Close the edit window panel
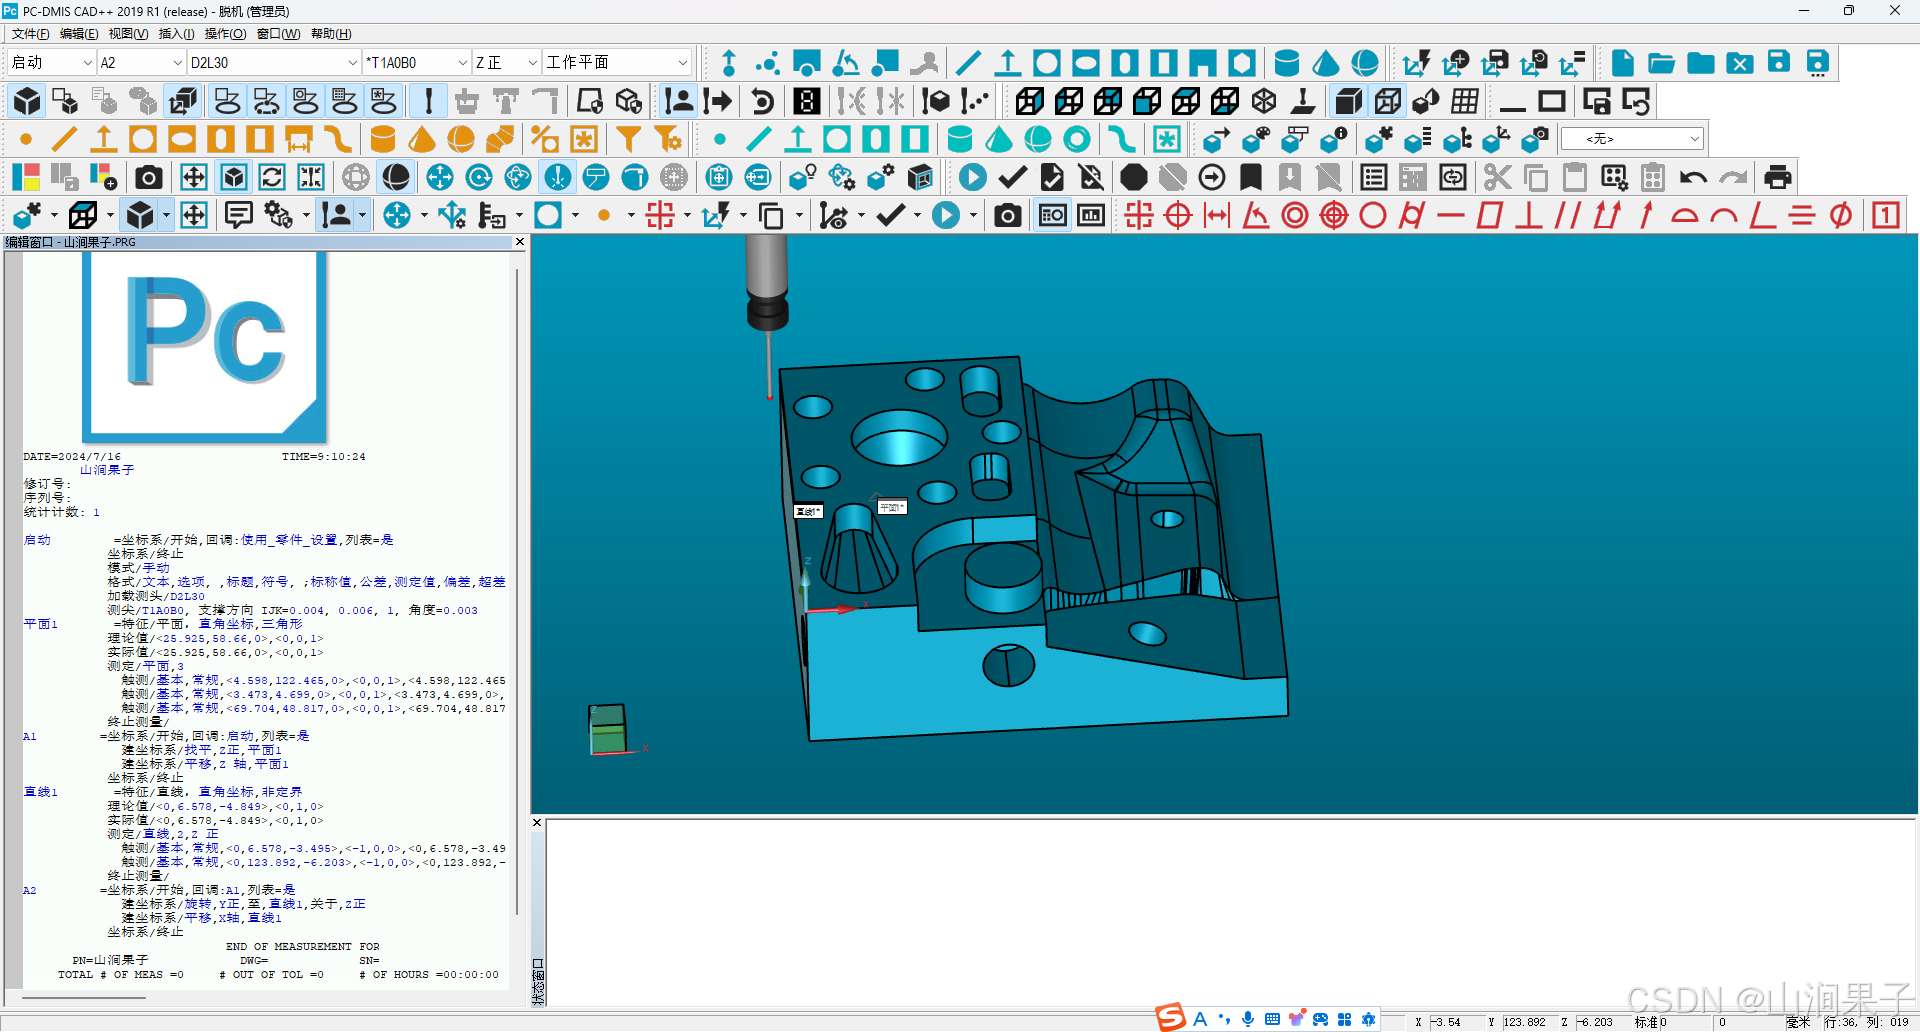 click(519, 242)
